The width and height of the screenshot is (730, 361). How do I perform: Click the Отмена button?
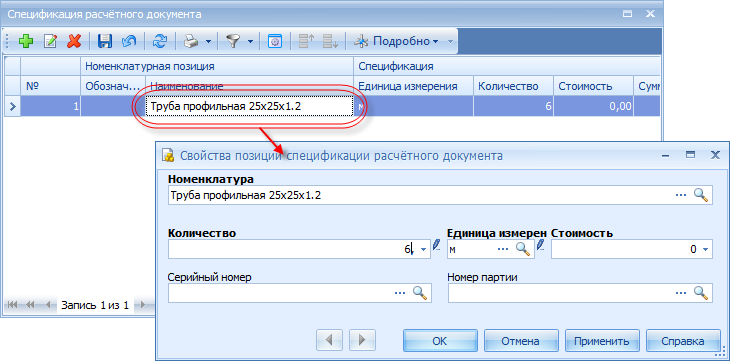tap(521, 341)
